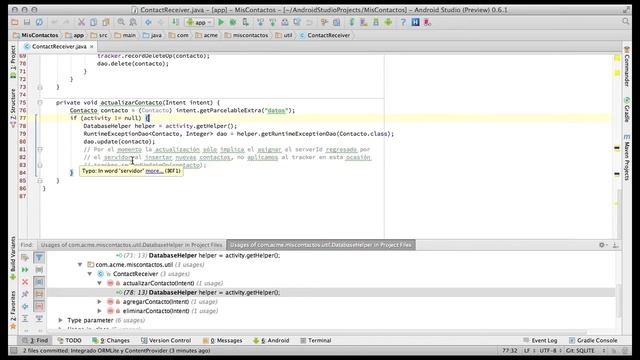
Task: Fold the actualizarContacto method in gutter
Action: coord(40,102)
